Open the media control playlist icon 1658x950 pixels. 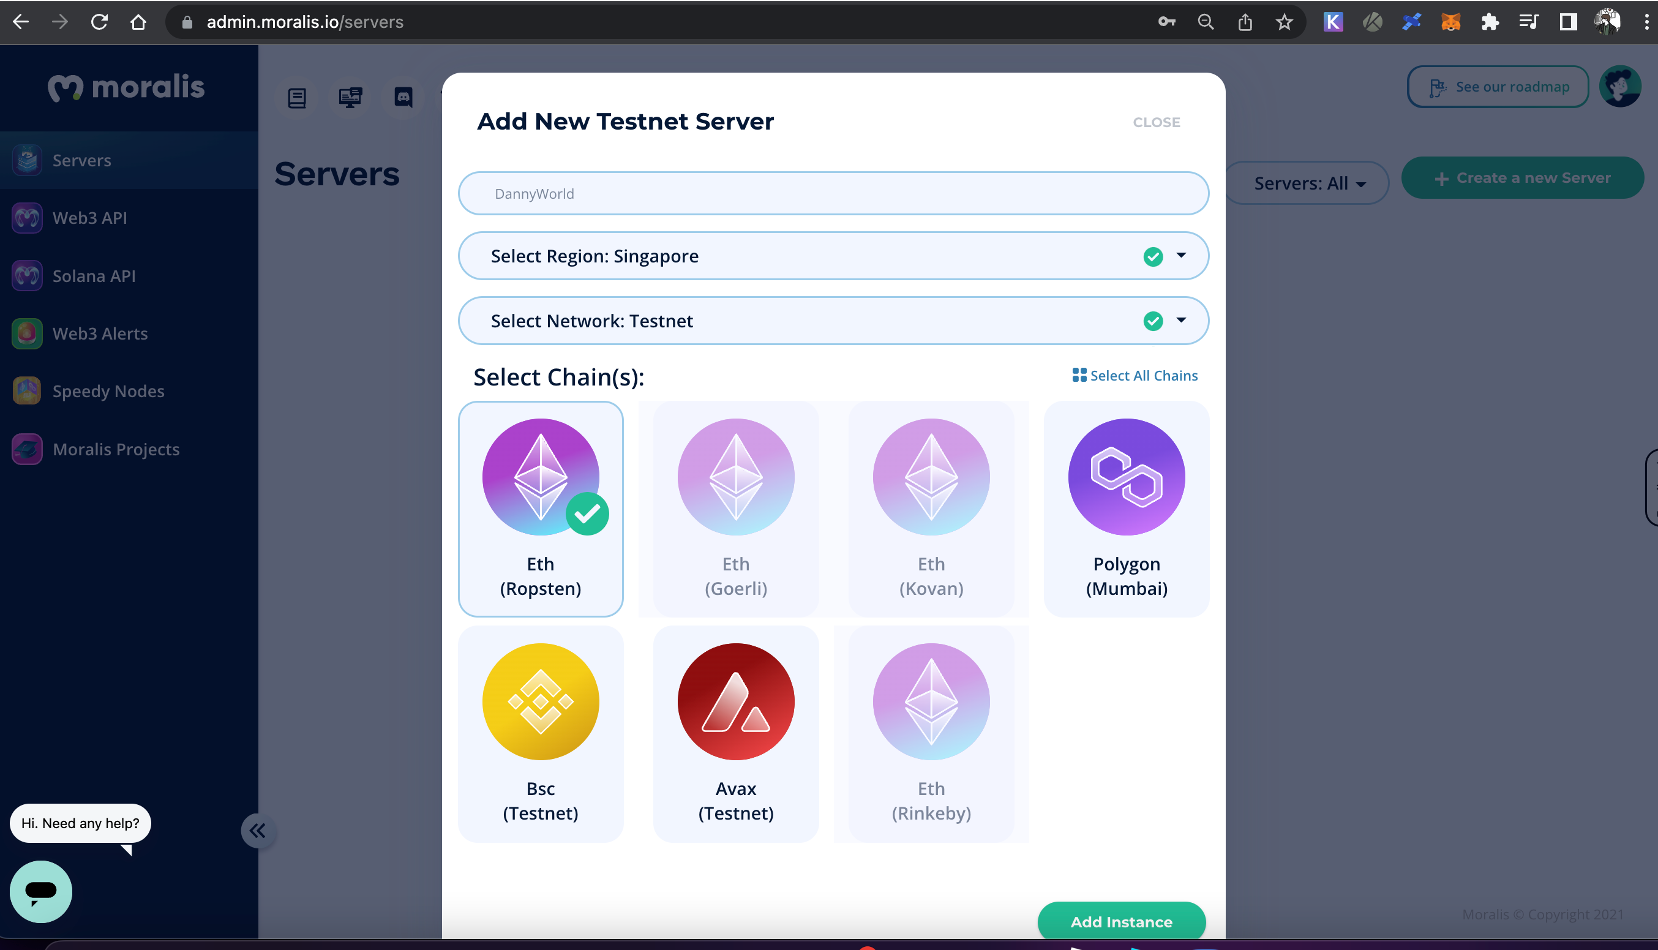point(1529,21)
